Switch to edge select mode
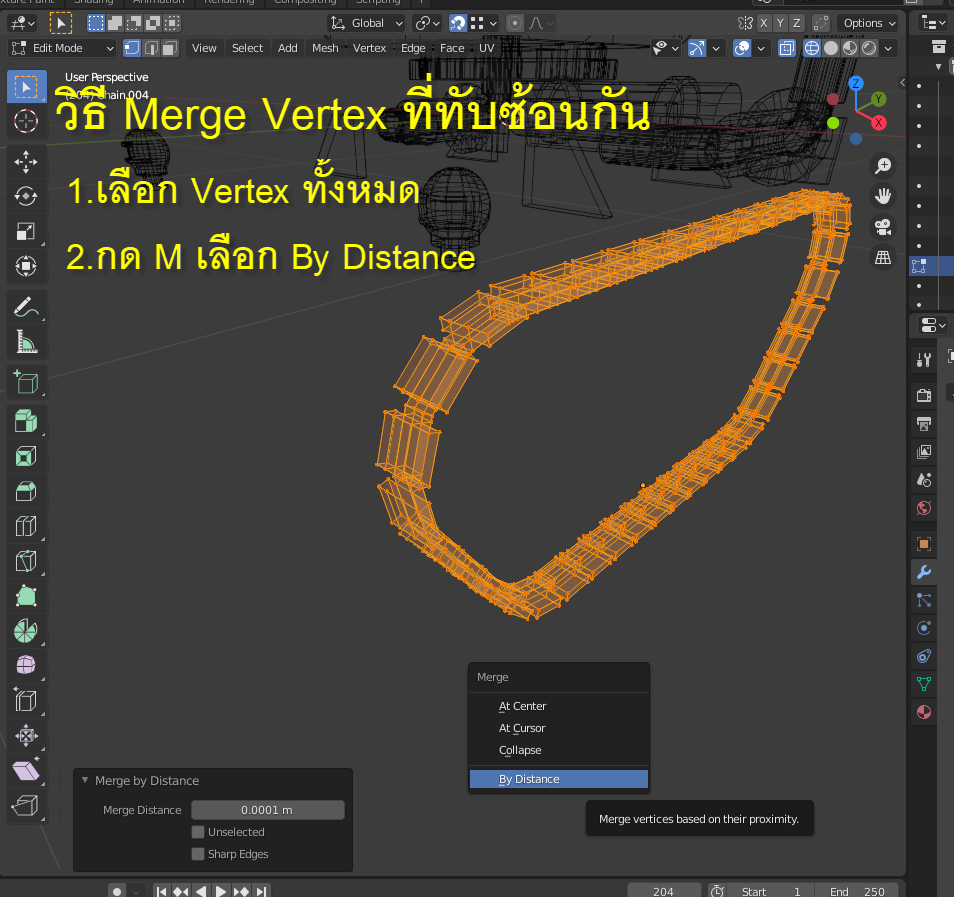954x897 pixels. [151, 48]
